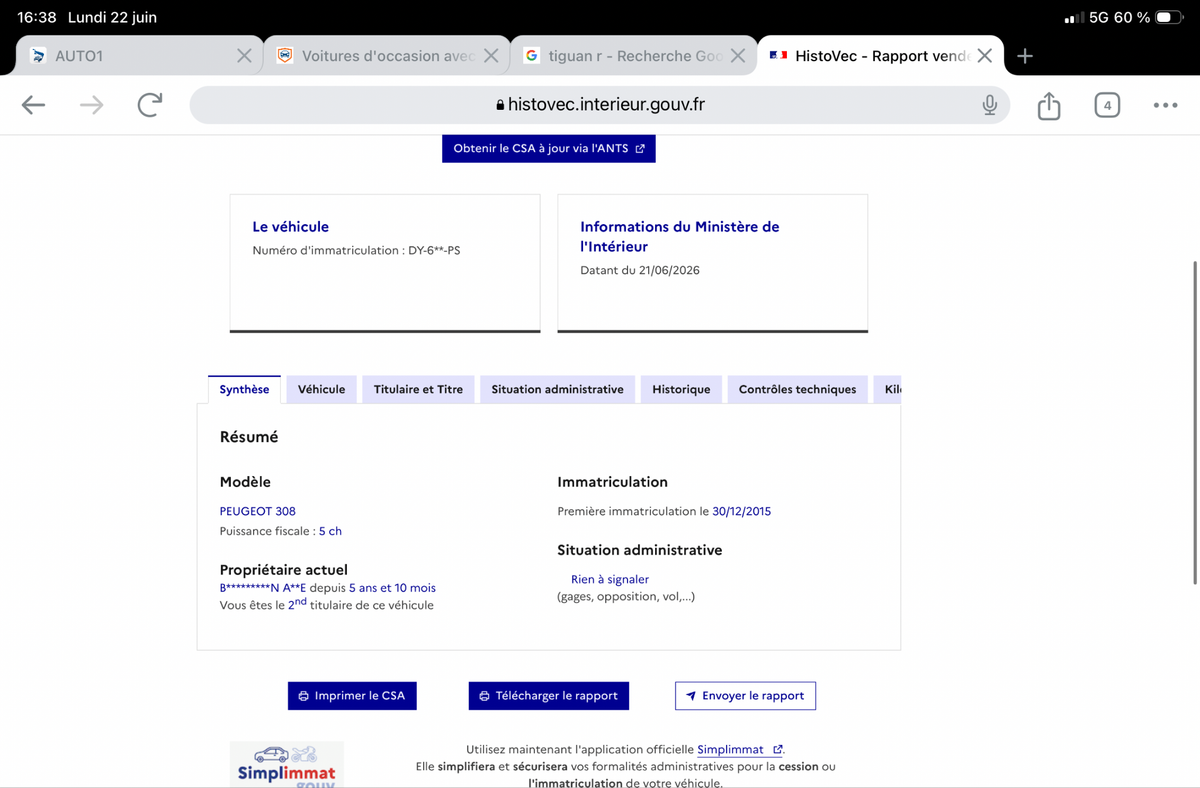Open the Historique tab

(x=681, y=389)
